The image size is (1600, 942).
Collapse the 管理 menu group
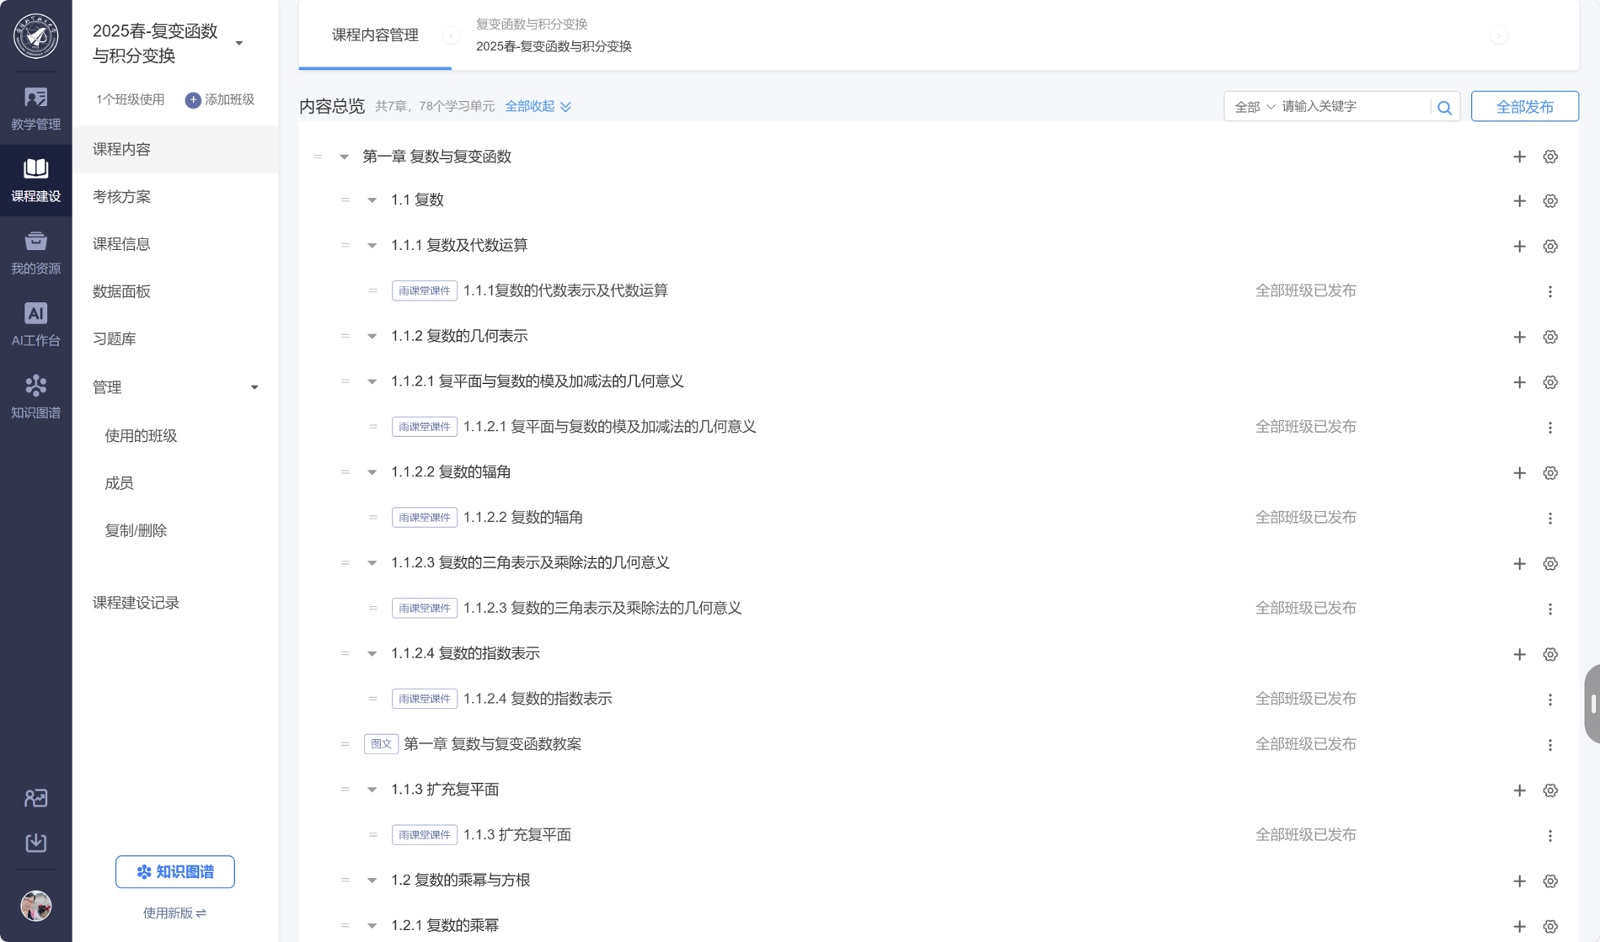click(254, 388)
